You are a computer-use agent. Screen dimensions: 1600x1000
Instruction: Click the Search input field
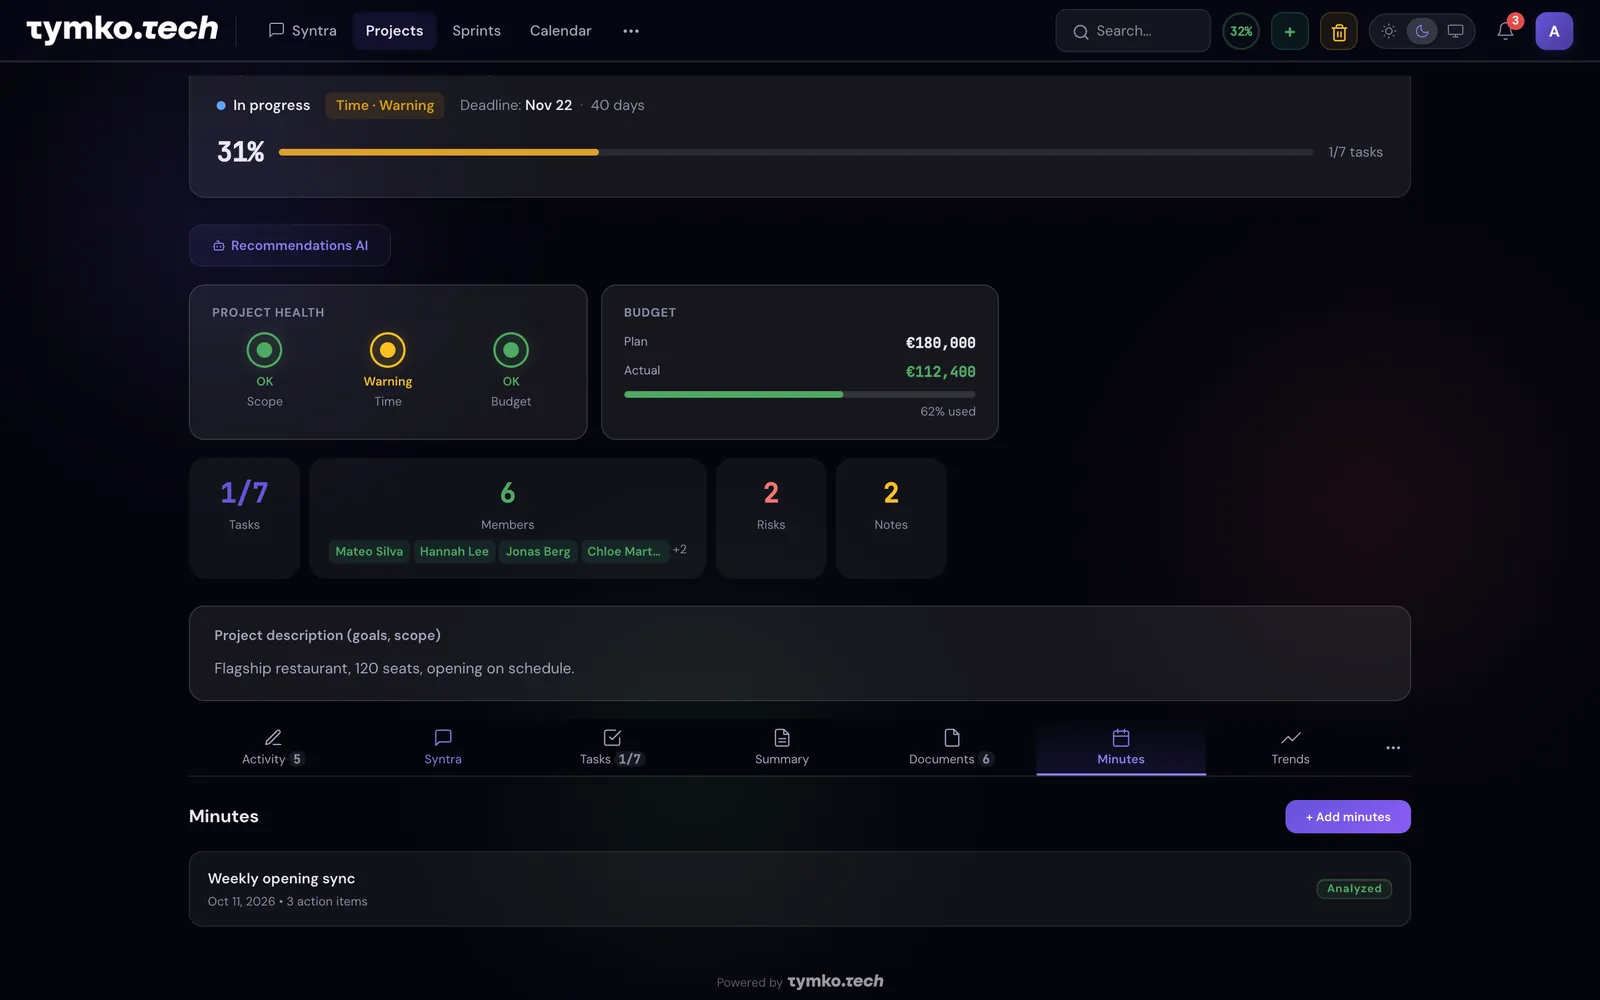1133,31
